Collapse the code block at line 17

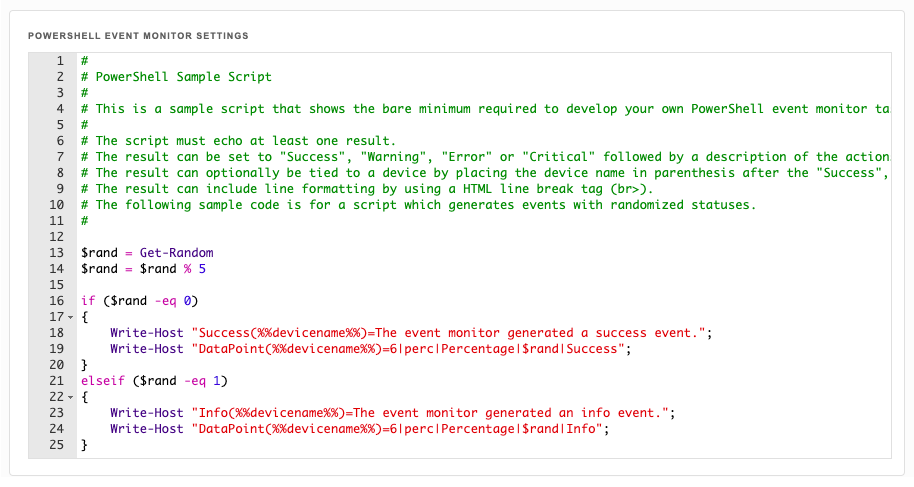71,317
